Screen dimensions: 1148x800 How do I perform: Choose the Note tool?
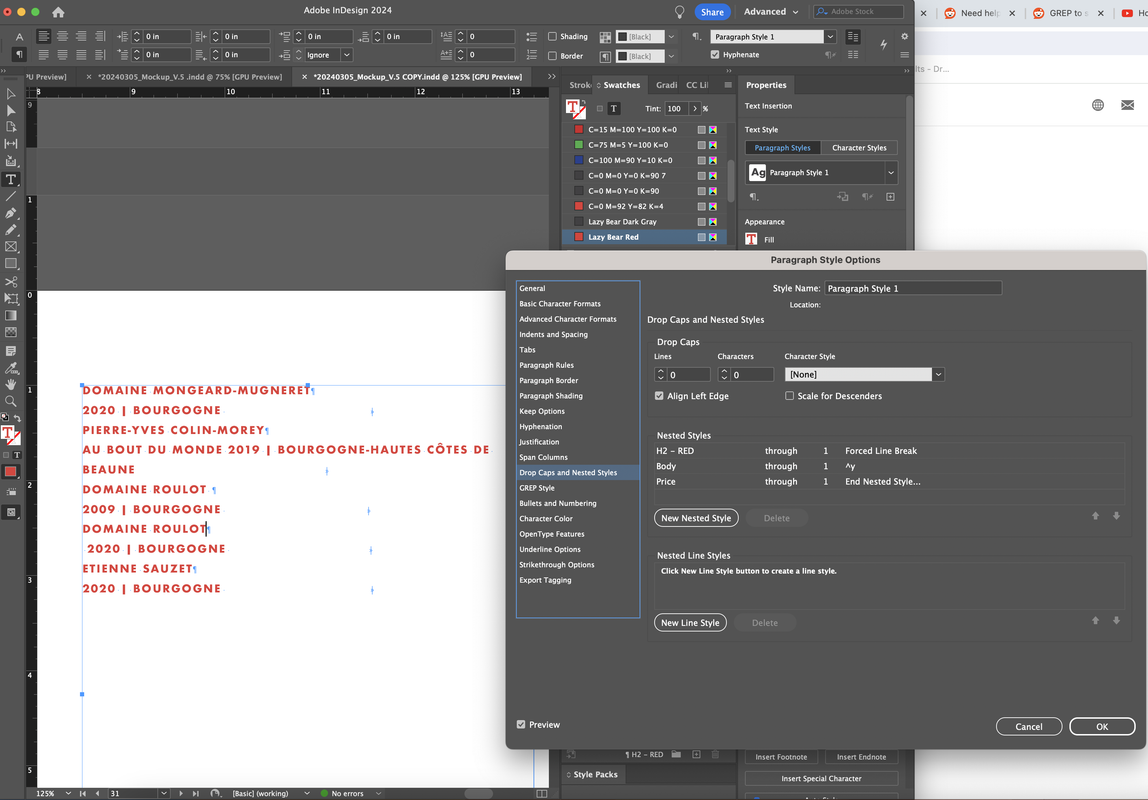(11, 351)
